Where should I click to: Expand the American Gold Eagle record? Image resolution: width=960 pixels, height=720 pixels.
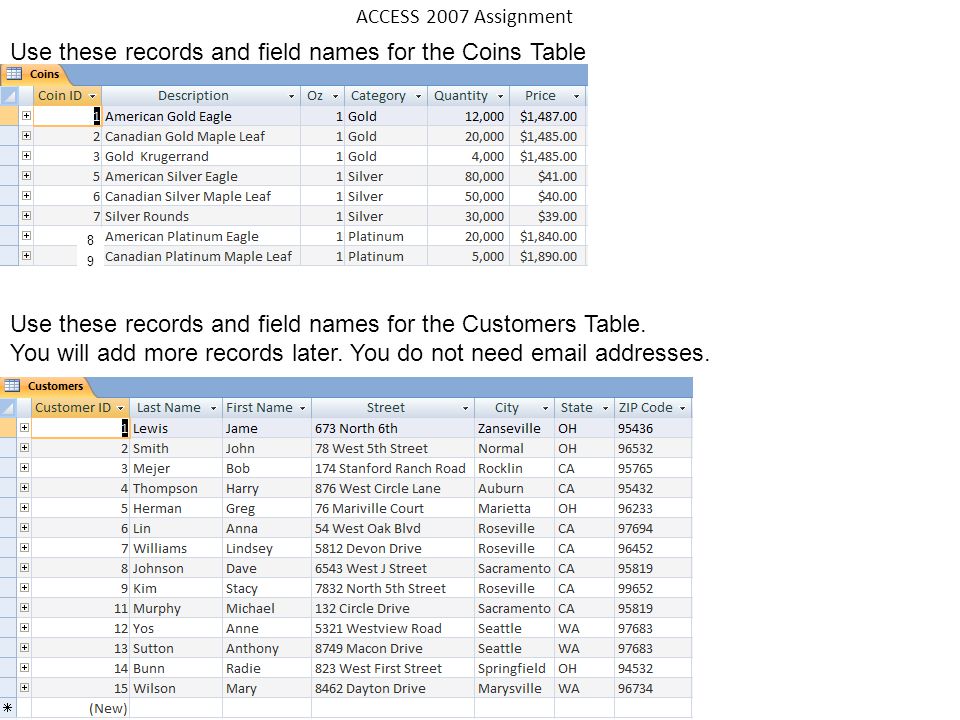[26, 116]
